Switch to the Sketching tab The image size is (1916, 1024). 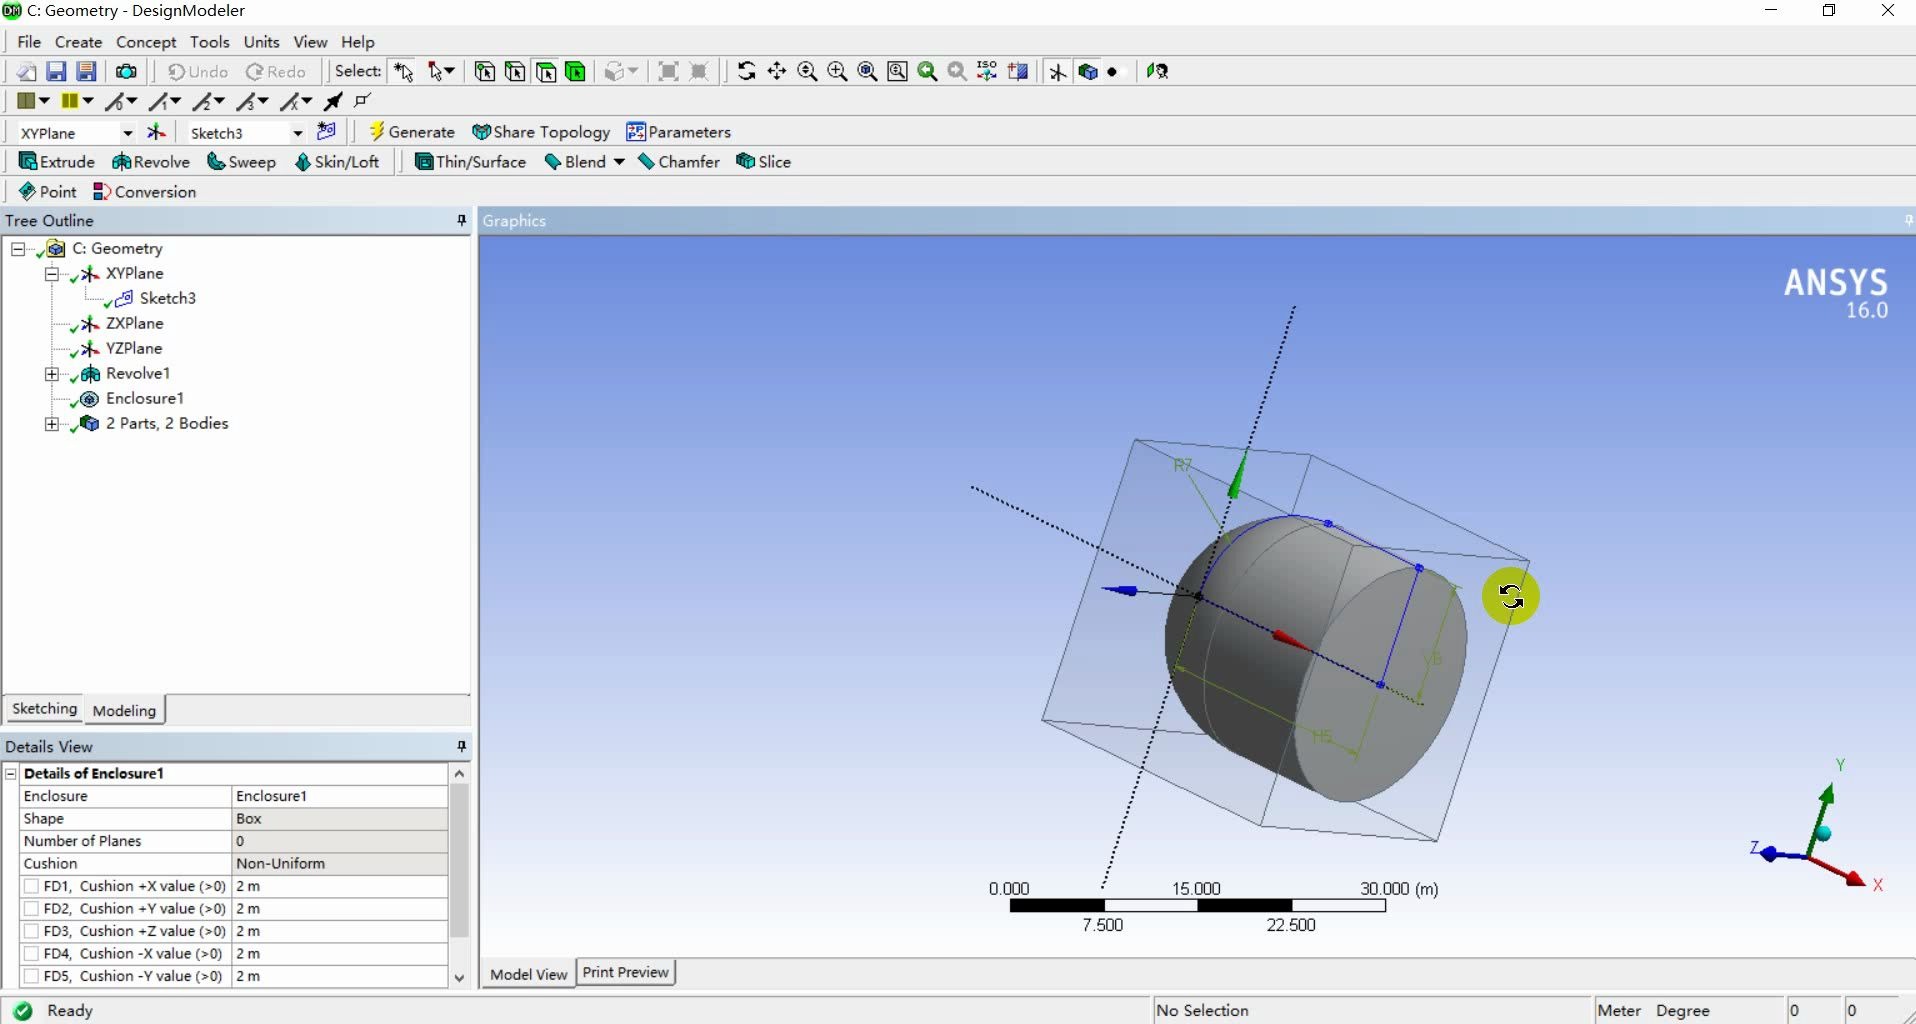point(44,709)
